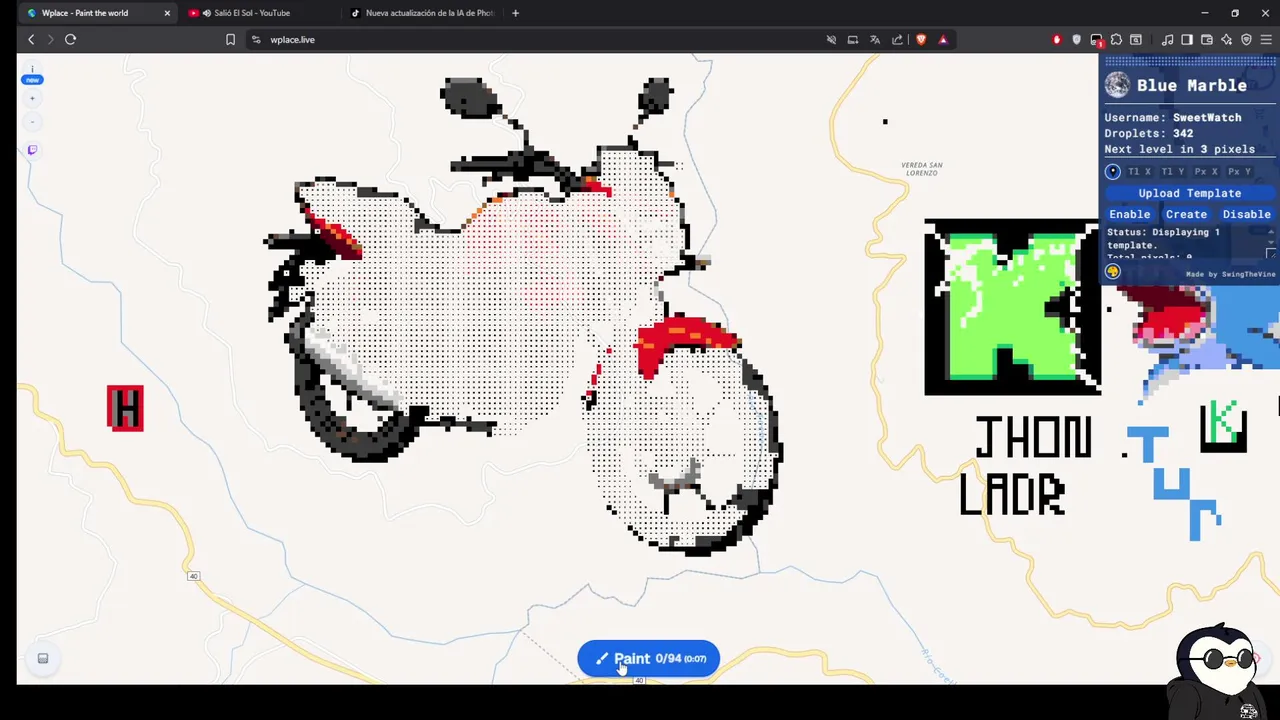Click the Paint 0/94 button
The width and height of the screenshot is (1280, 720).
pyautogui.click(x=648, y=658)
